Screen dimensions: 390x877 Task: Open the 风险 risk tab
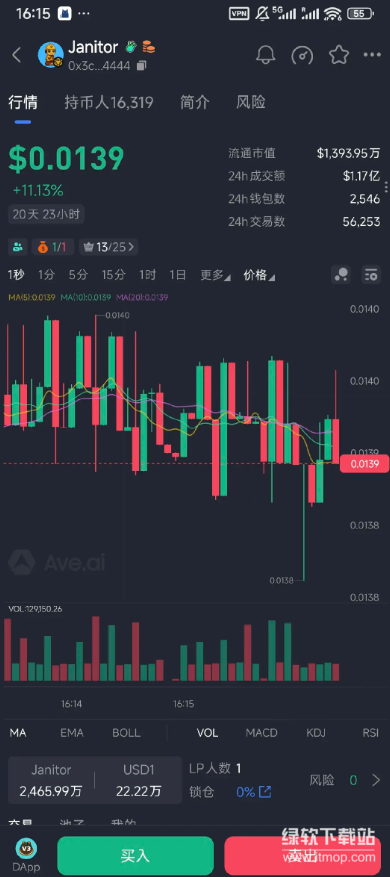click(x=251, y=102)
